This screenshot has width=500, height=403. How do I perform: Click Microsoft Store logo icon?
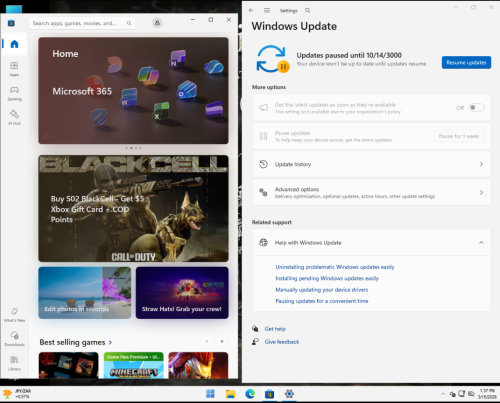coord(11,23)
